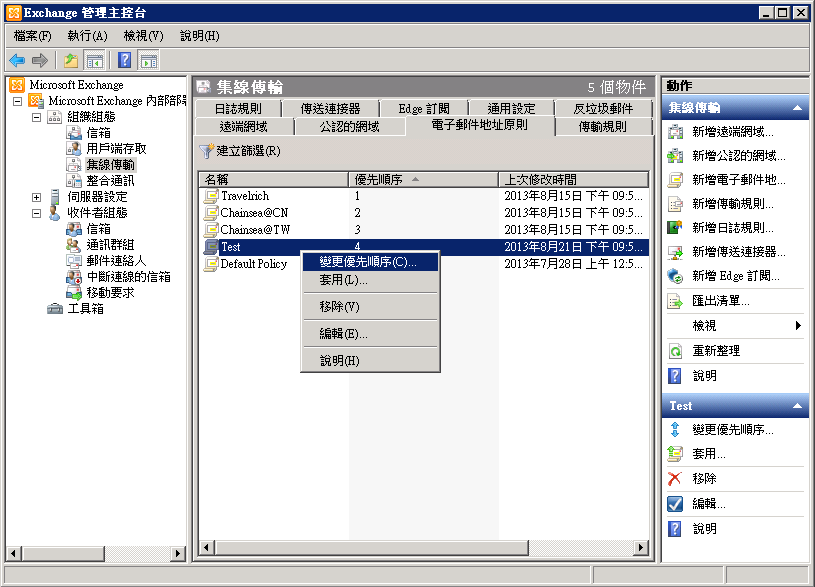Click the 新增公認的網域 action icon
The height and width of the screenshot is (587, 815).
pyautogui.click(x=675, y=156)
